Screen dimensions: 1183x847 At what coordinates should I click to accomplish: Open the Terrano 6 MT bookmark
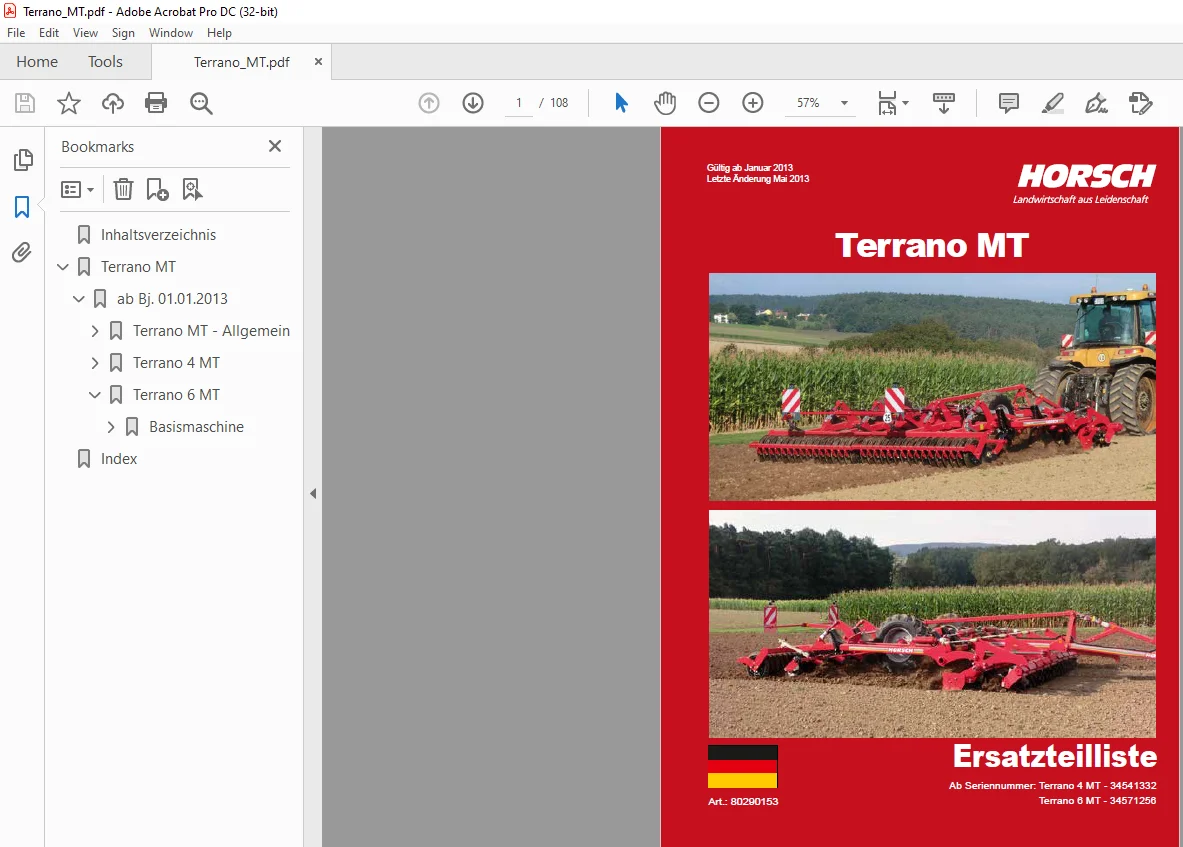tap(177, 394)
